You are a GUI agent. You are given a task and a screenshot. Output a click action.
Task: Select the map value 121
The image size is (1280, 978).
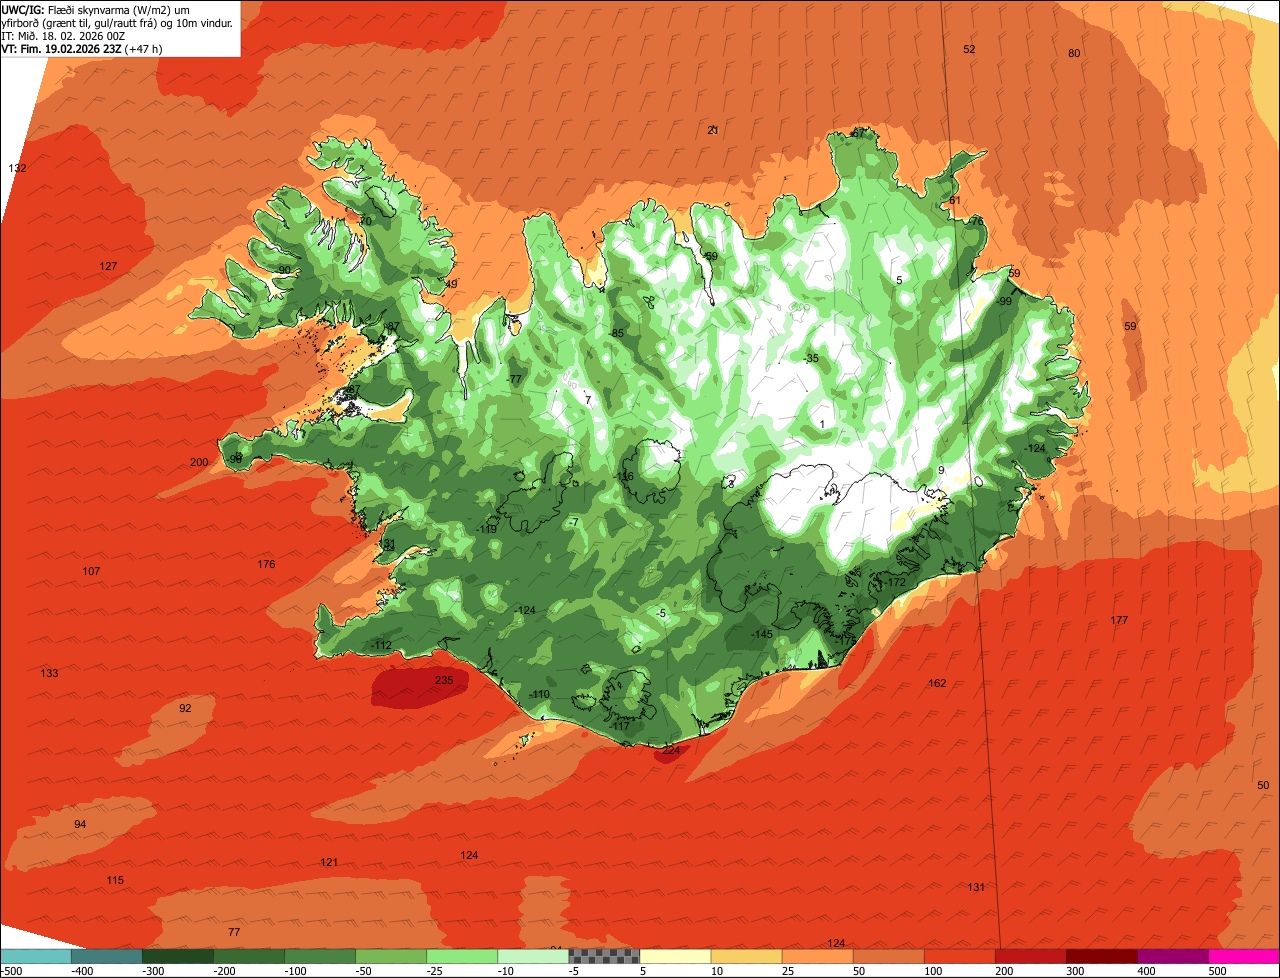pyautogui.click(x=329, y=862)
